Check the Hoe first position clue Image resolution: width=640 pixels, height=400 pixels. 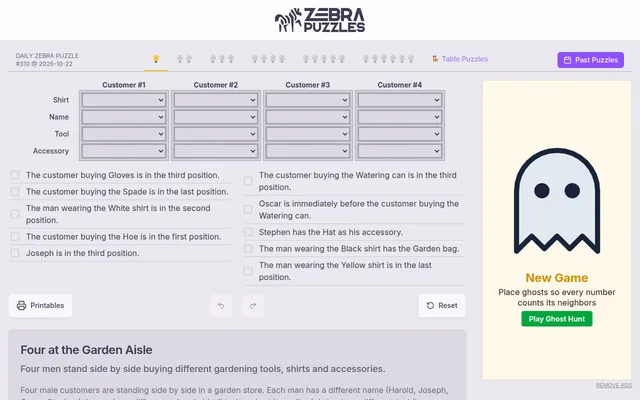click(15, 236)
